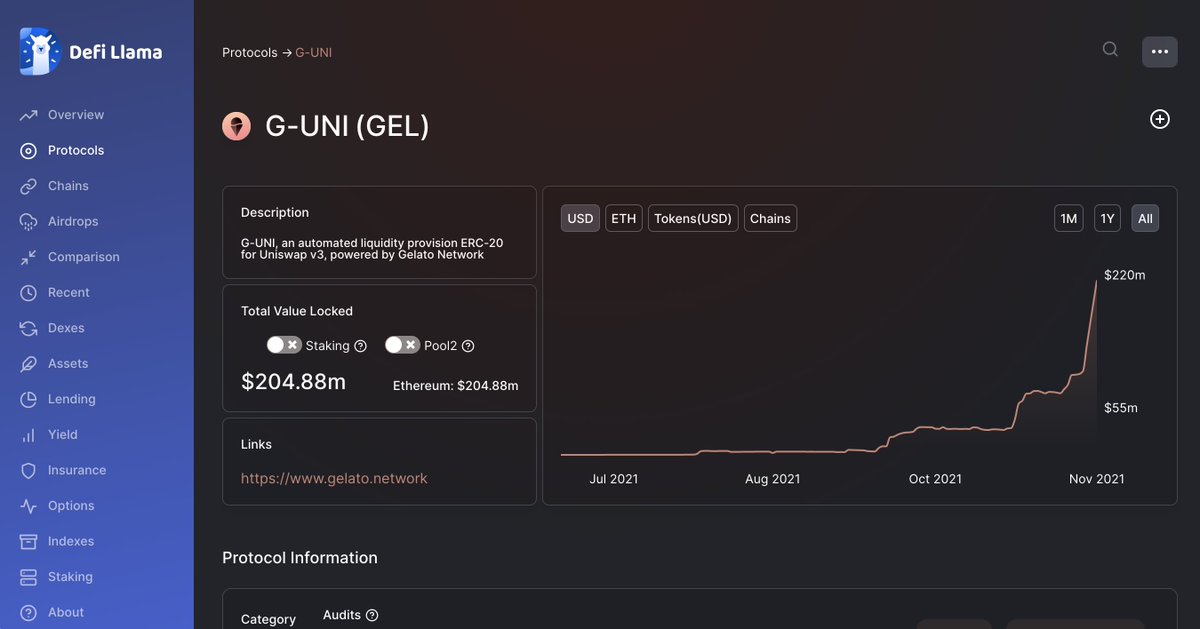Click the TVL chart peak near $220m
The width and height of the screenshot is (1200, 629).
point(1096,282)
